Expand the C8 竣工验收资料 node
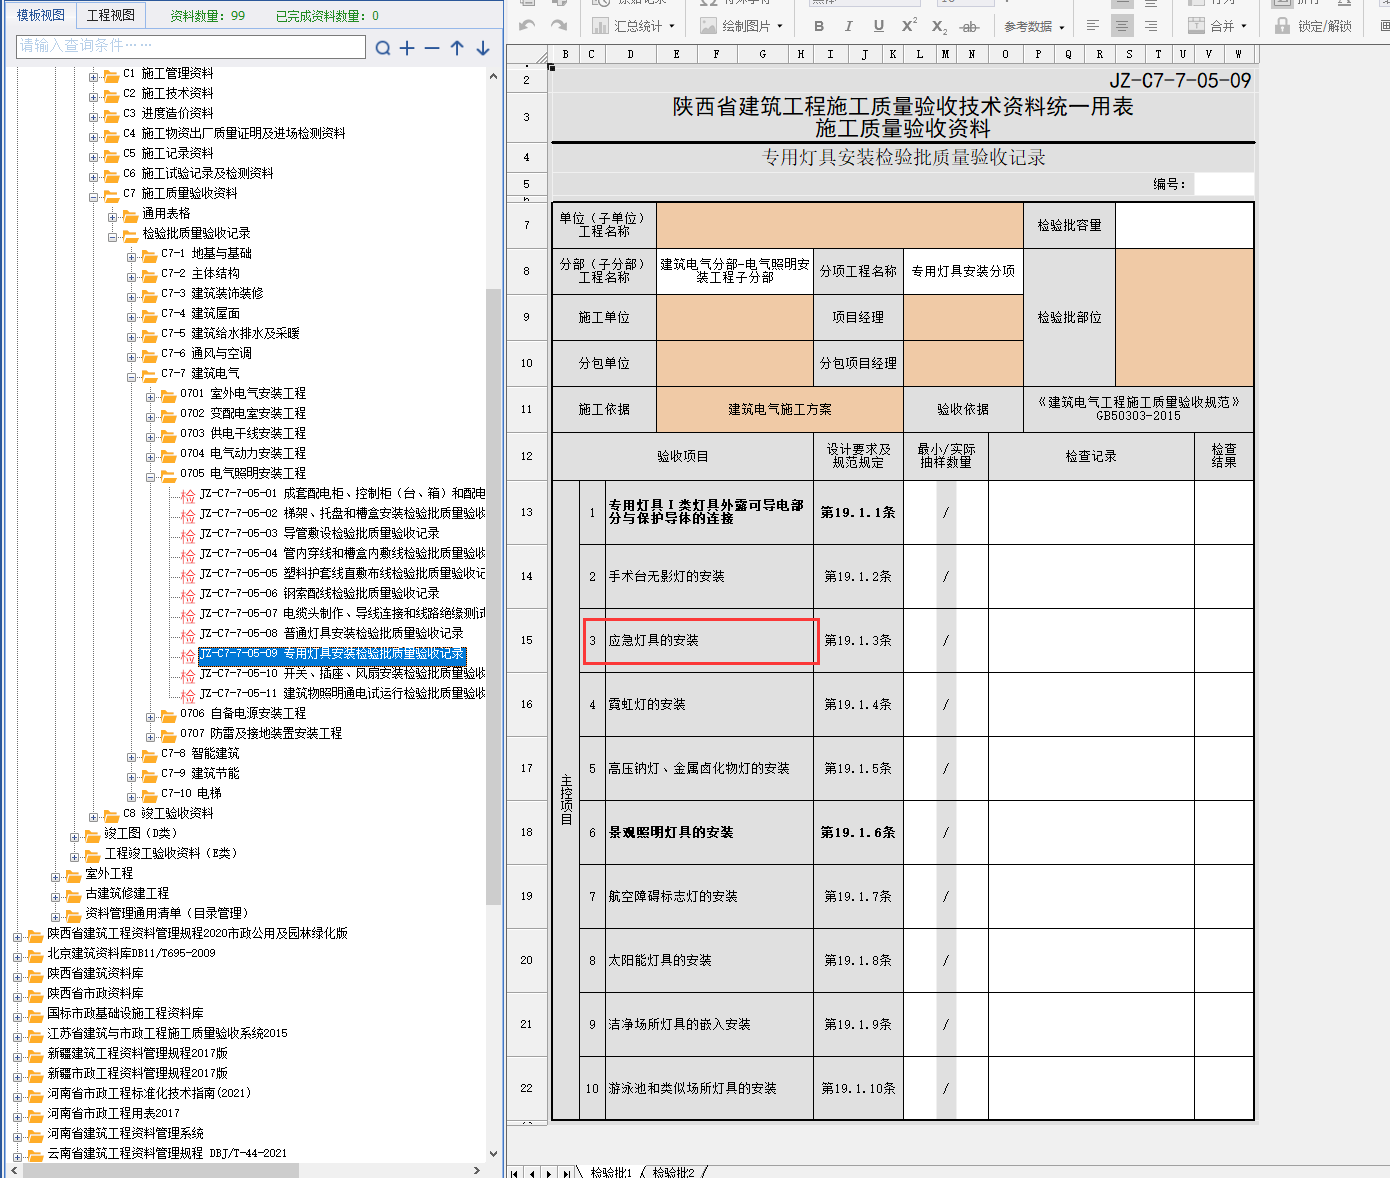This screenshot has height=1178, width=1390. coord(94,816)
